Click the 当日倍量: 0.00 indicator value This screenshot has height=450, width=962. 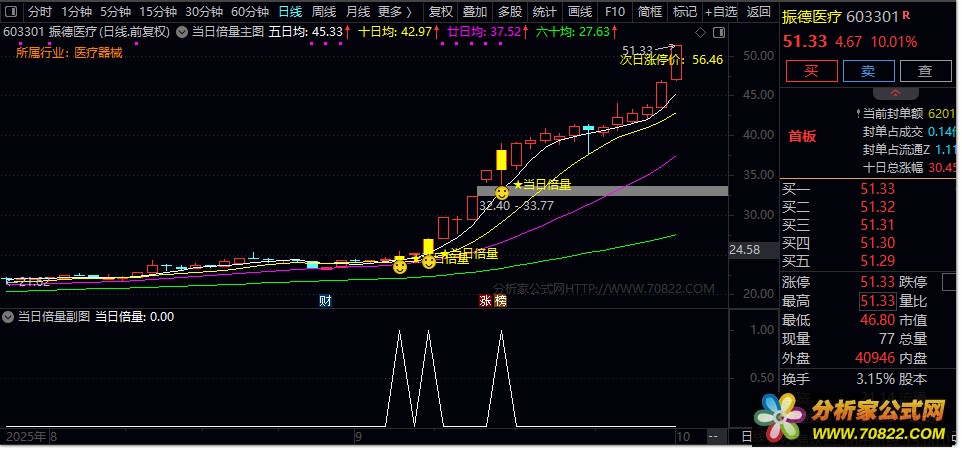coord(134,317)
